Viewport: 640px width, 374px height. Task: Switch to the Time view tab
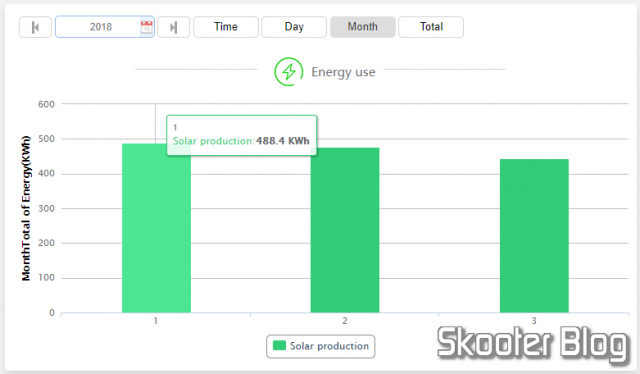226,27
